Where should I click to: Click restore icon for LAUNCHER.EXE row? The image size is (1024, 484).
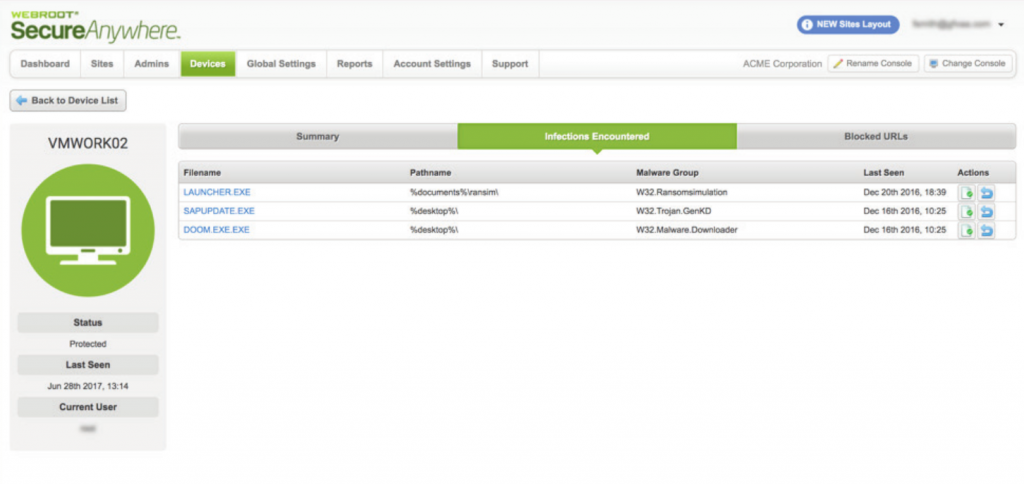point(986,193)
